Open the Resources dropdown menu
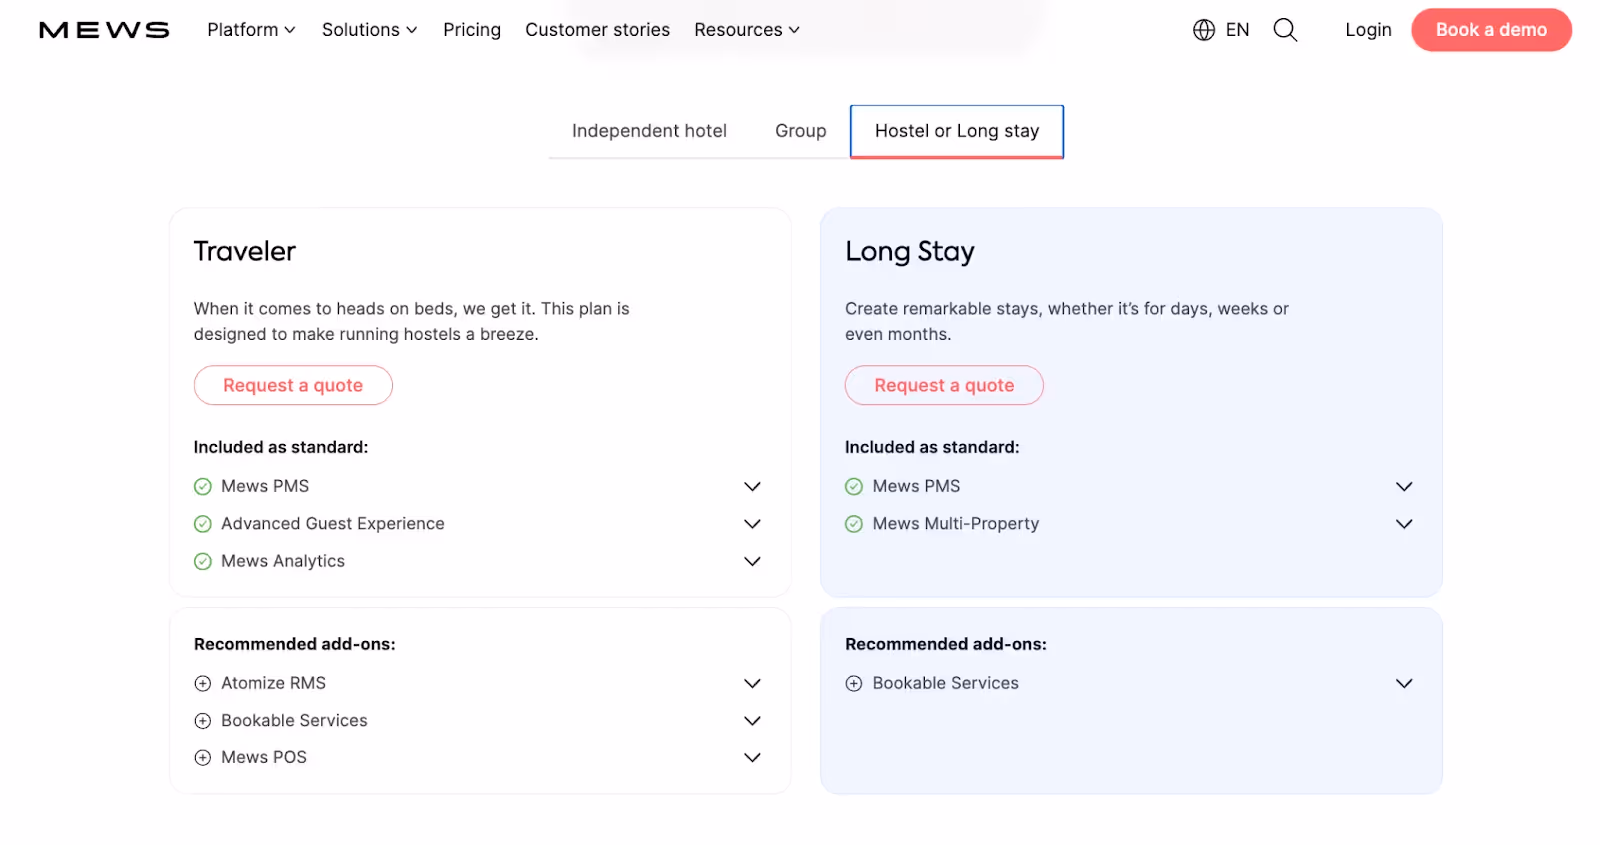1600x845 pixels. 747,30
